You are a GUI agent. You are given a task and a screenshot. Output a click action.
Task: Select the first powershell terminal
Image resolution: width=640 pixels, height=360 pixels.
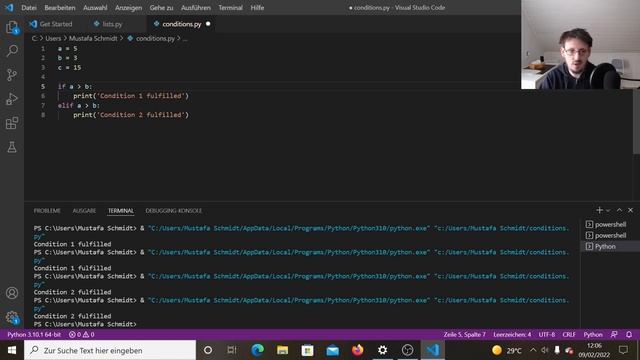(610, 224)
